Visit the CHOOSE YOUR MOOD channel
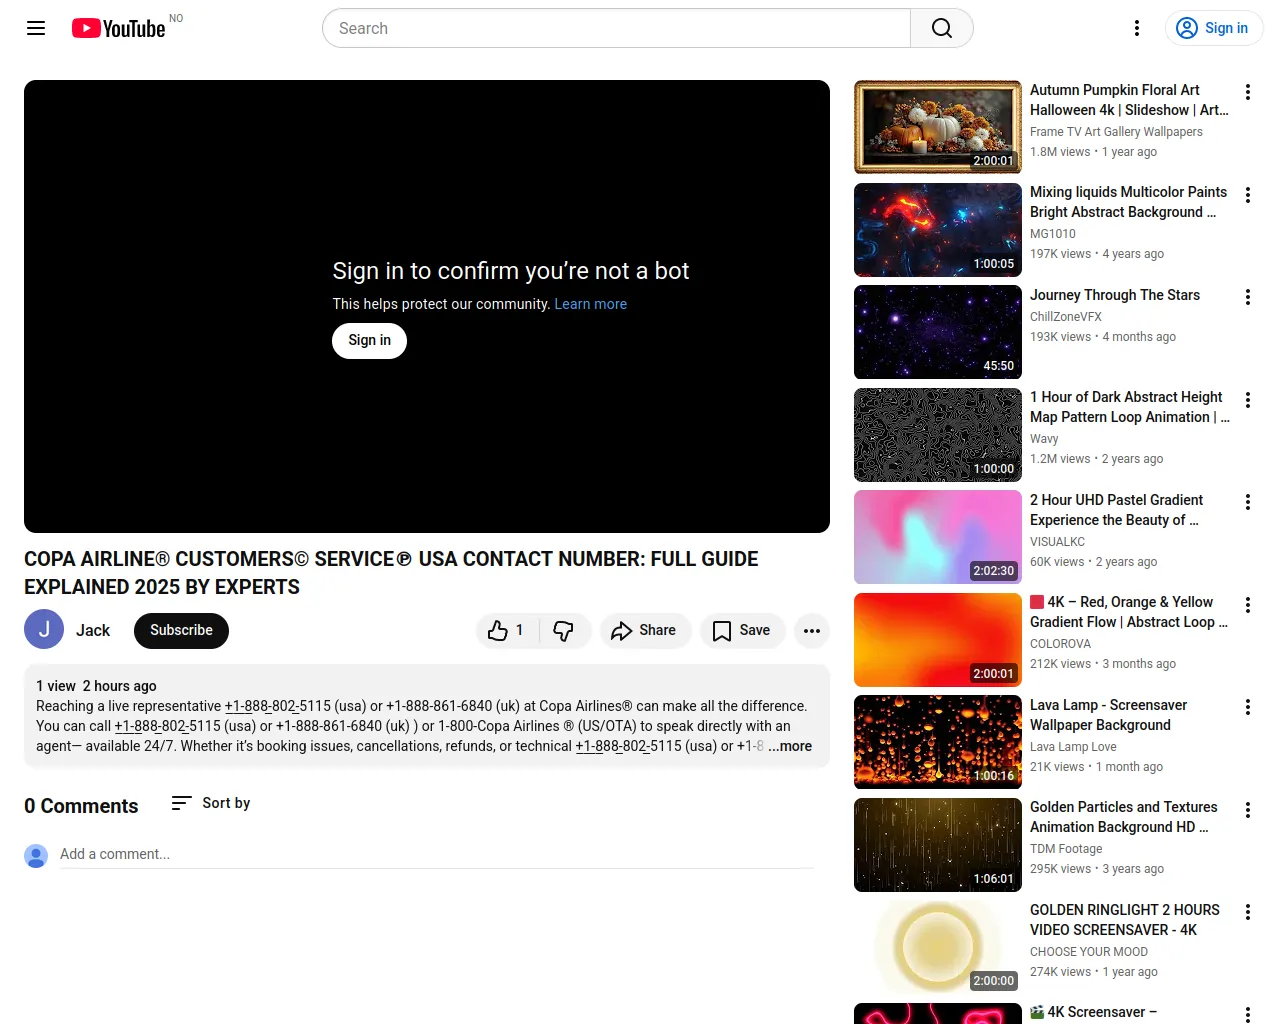The height and width of the screenshot is (1024, 1280). point(1089,952)
